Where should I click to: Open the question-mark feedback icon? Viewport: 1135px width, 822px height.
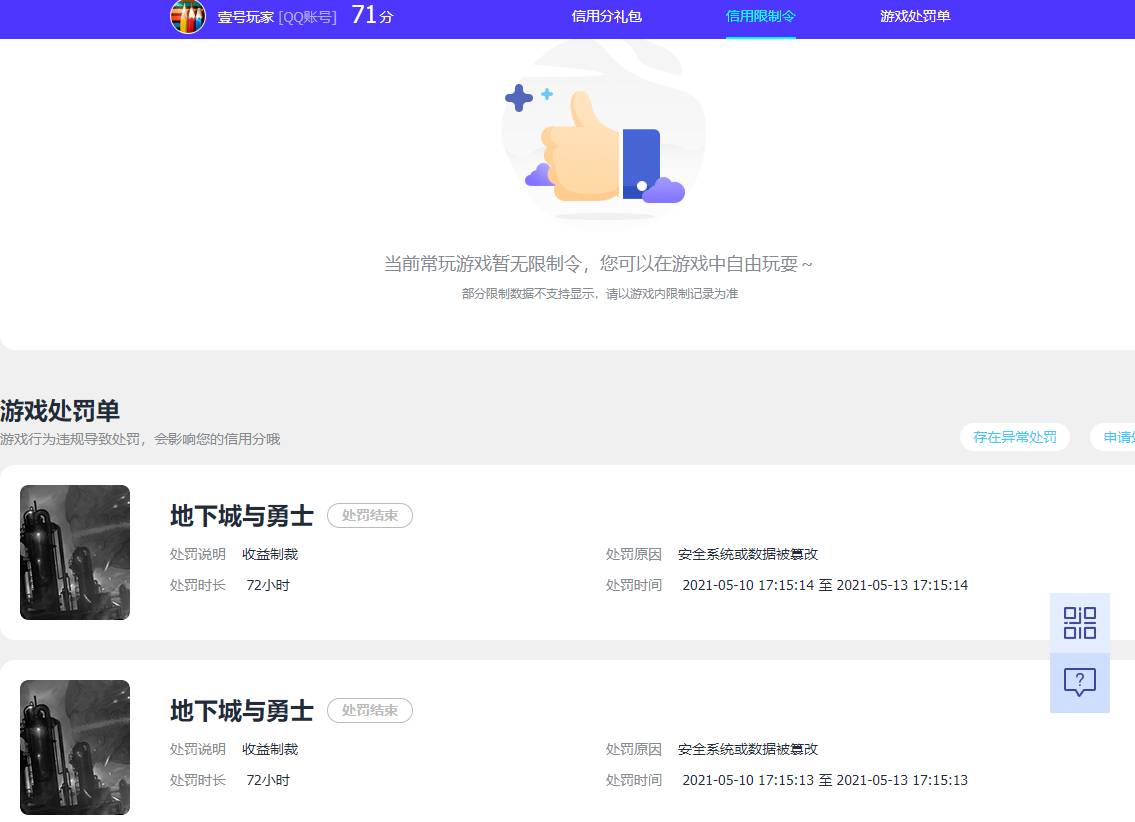pos(1080,683)
